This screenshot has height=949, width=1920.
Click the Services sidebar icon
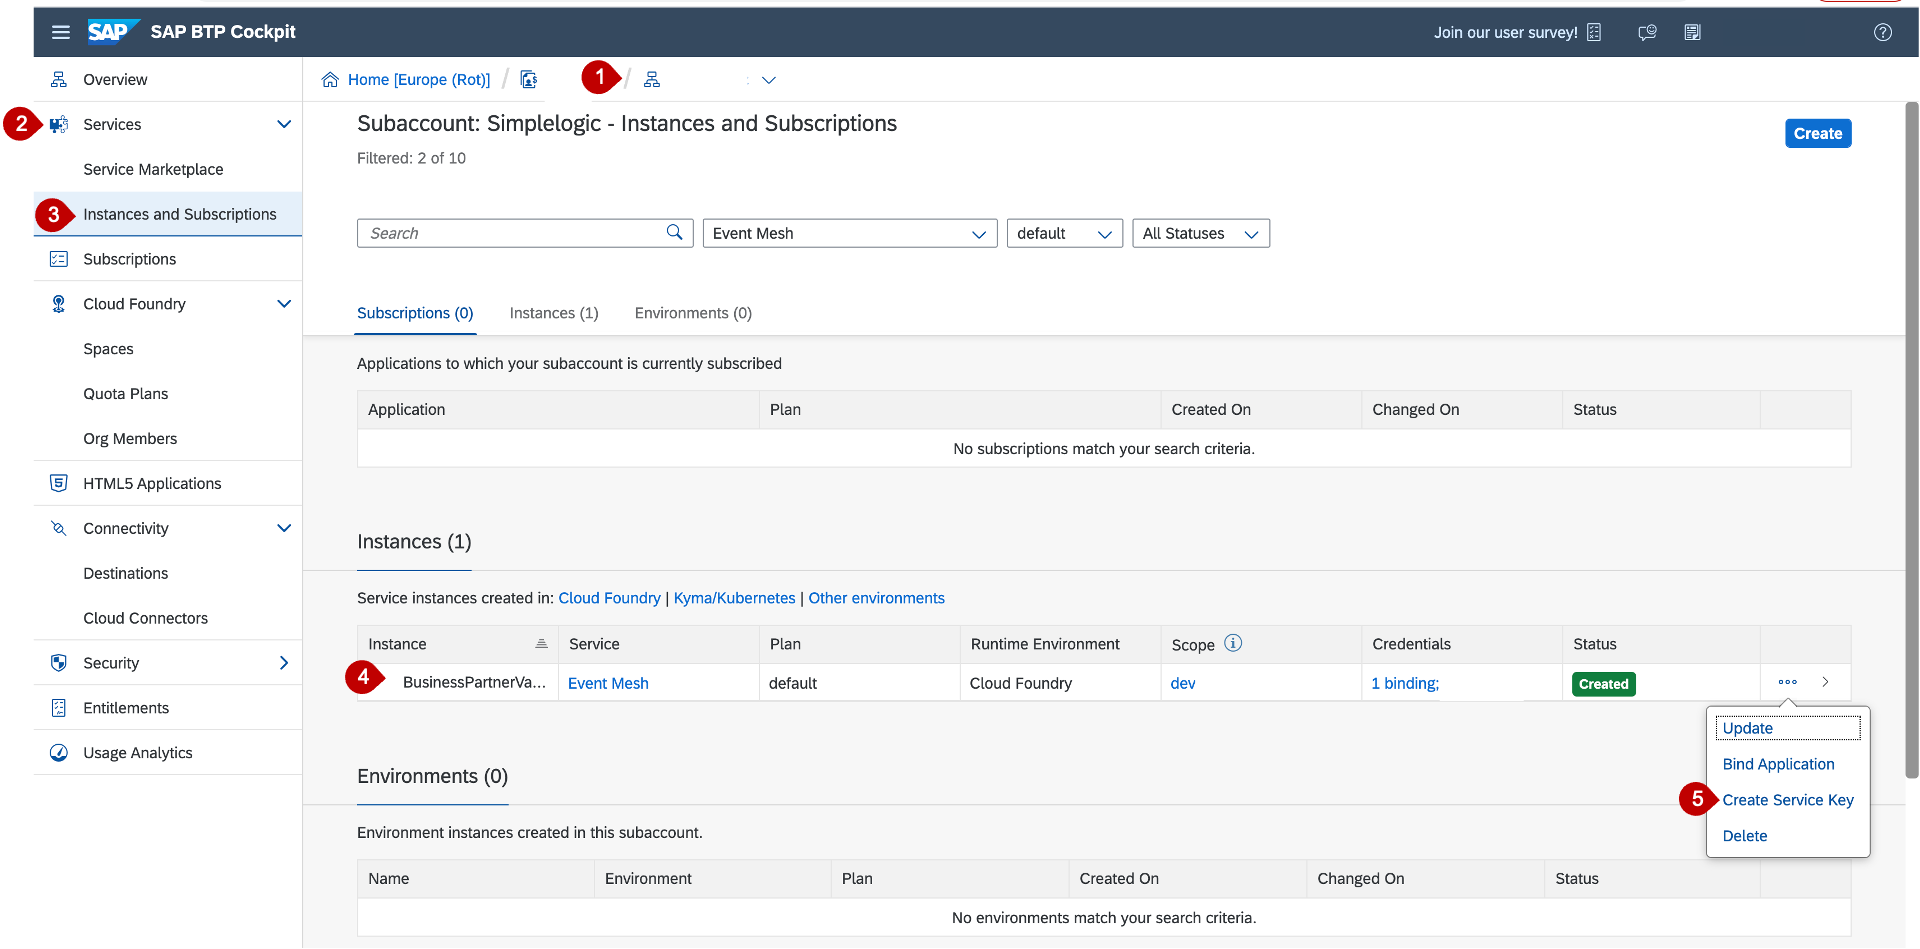pyautogui.click(x=59, y=124)
